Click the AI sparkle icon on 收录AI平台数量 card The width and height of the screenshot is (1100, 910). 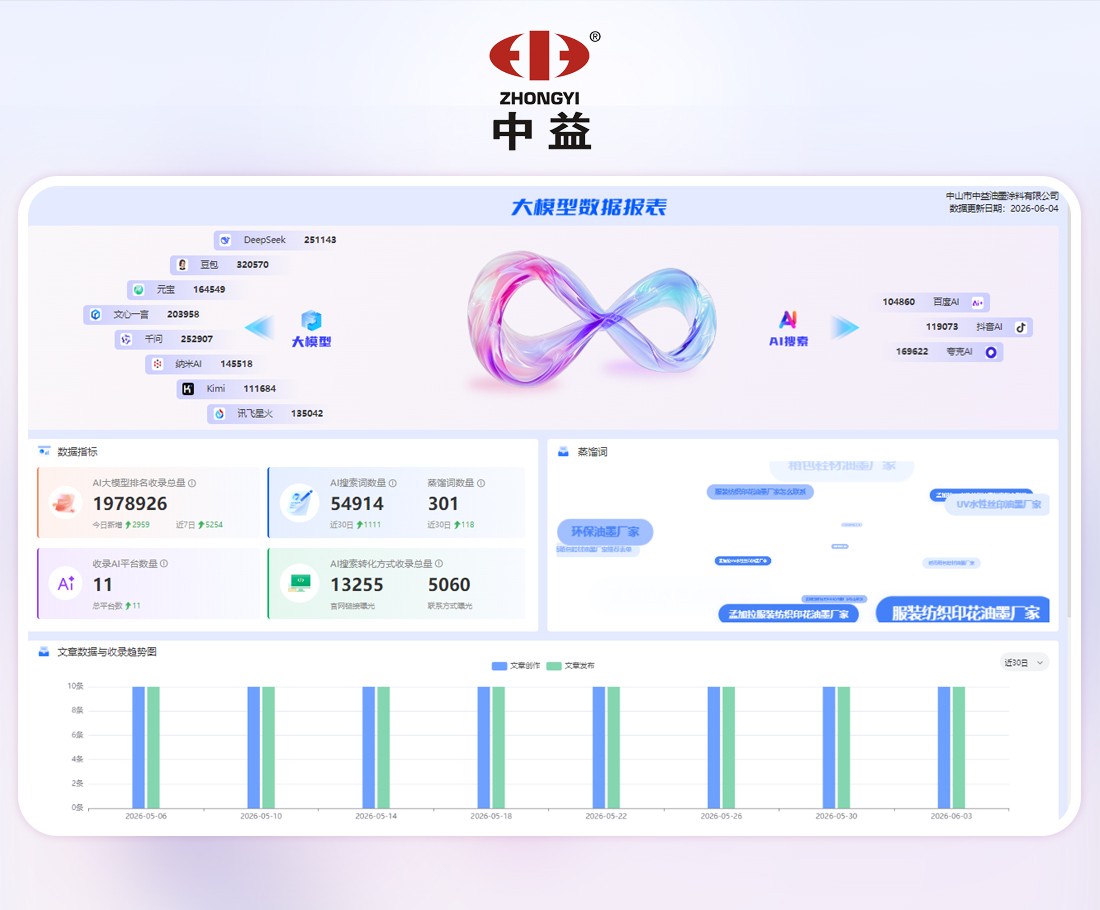(66, 583)
